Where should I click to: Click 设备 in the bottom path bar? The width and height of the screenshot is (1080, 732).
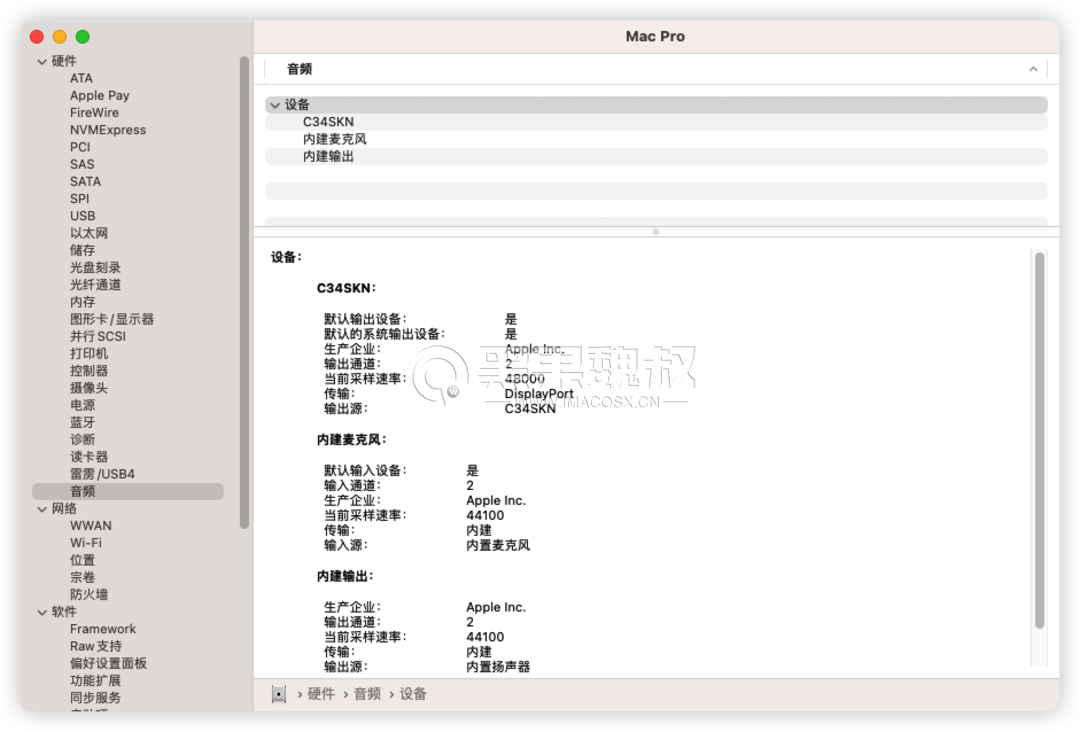pyautogui.click(x=413, y=694)
